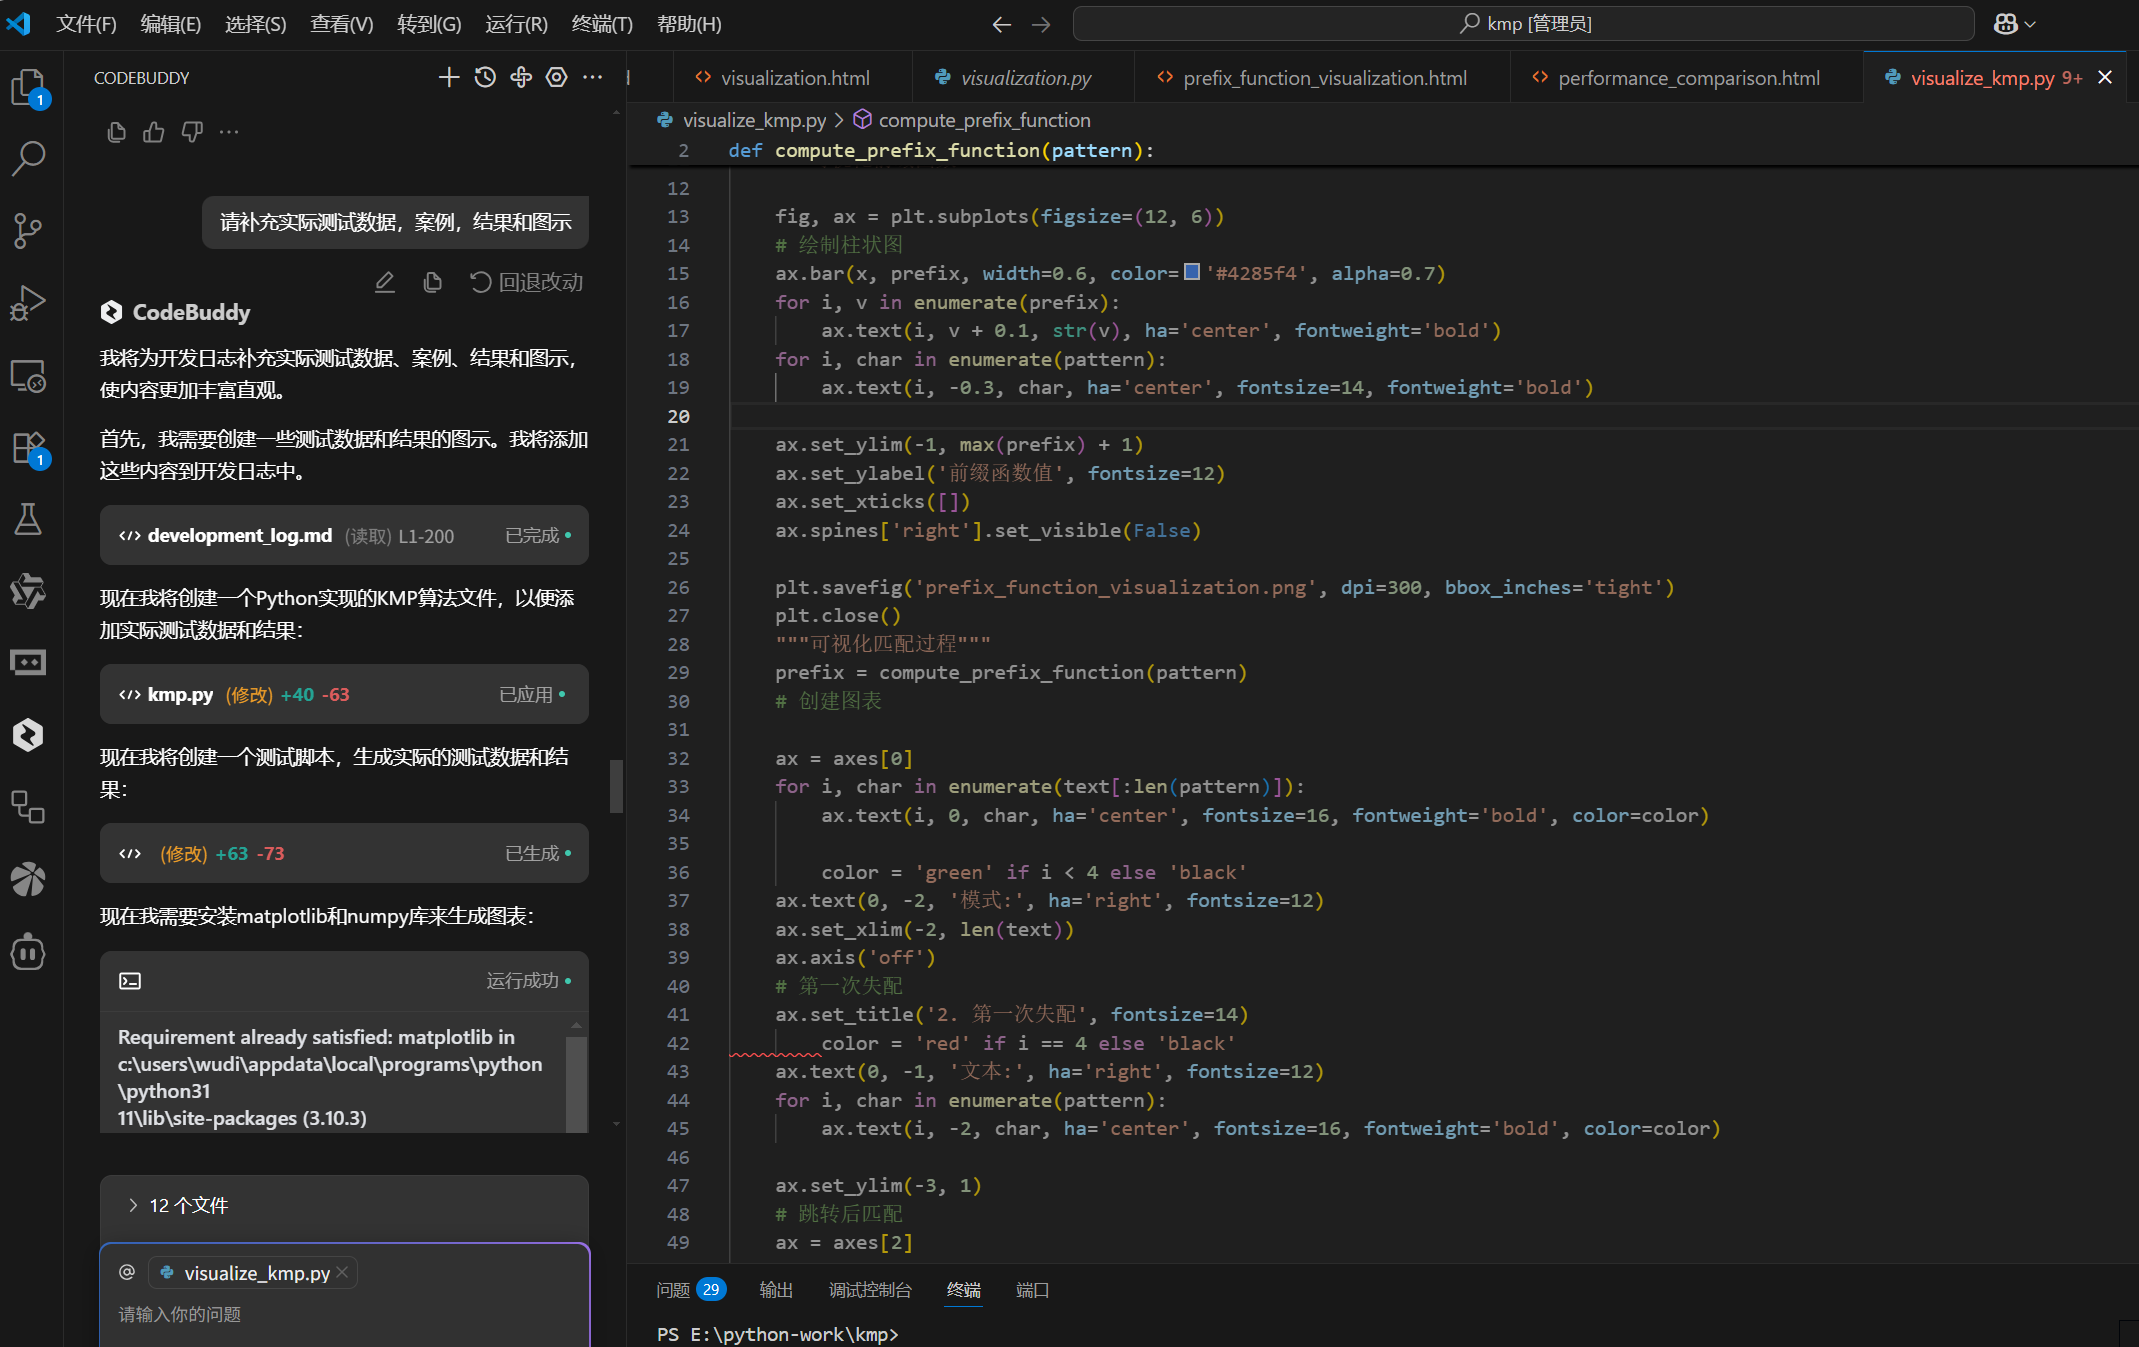The height and width of the screenshot is (1347, 2139).
Task: Open the 已生成 modification card +63 -73
Action: [x=344, y=854]
